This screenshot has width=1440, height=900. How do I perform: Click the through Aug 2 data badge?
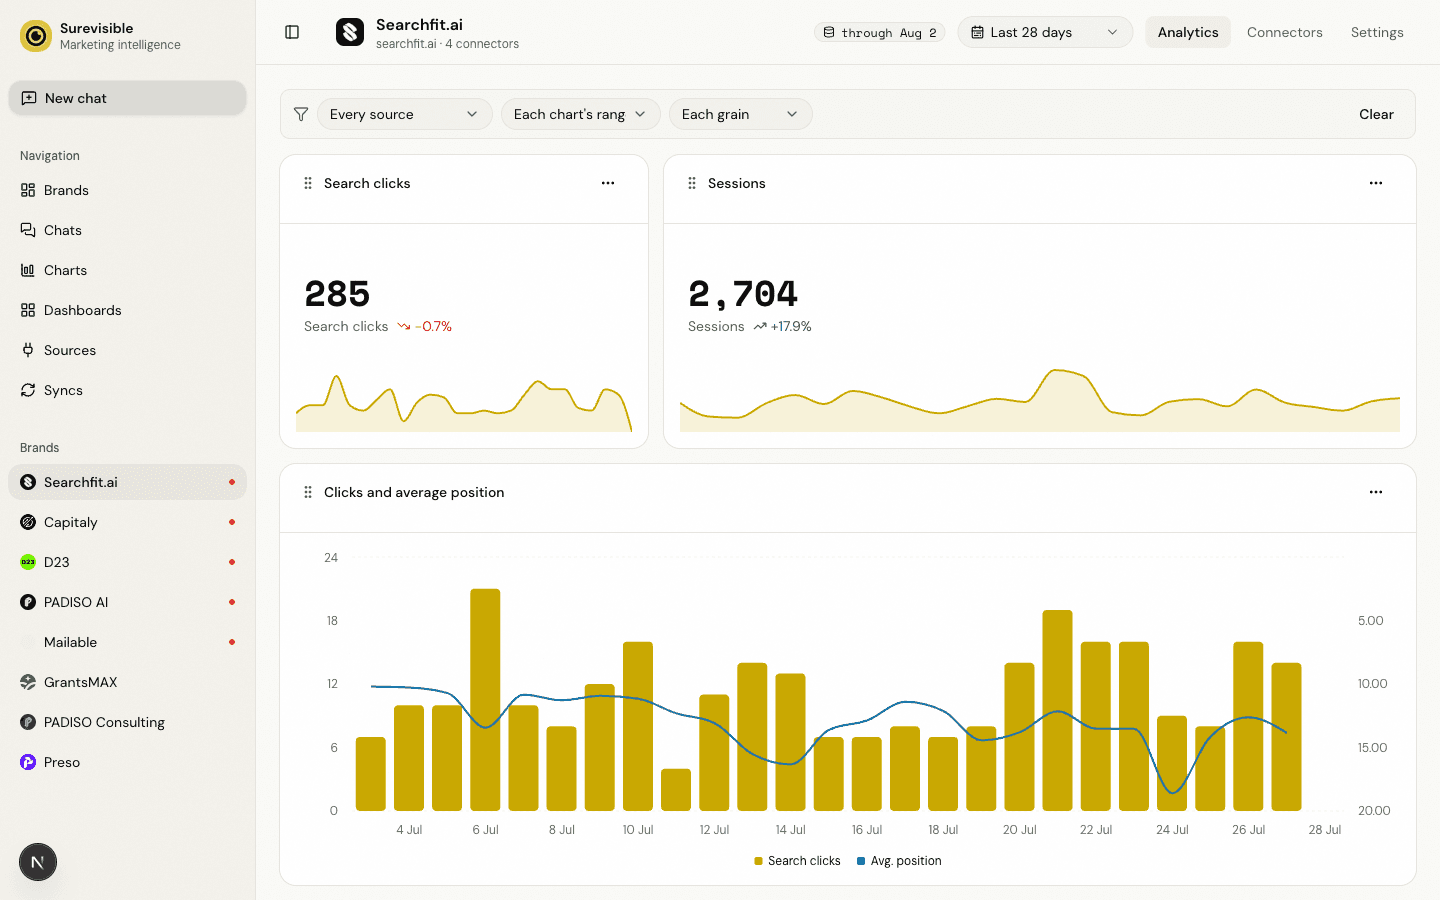(879, 32)
